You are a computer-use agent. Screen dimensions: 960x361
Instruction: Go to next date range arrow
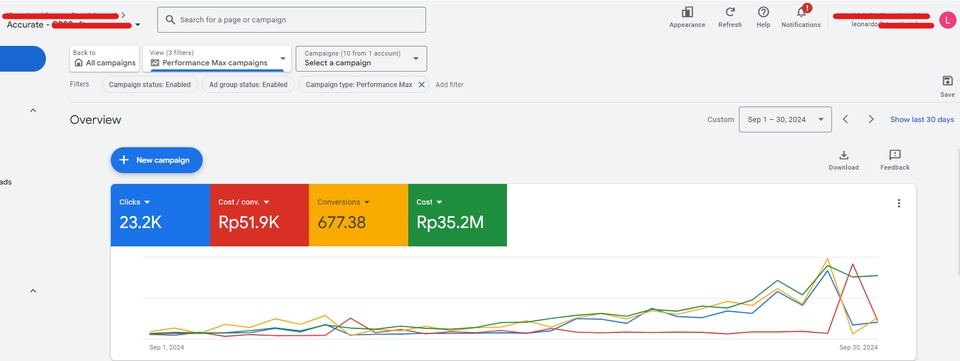pos(871,119)
